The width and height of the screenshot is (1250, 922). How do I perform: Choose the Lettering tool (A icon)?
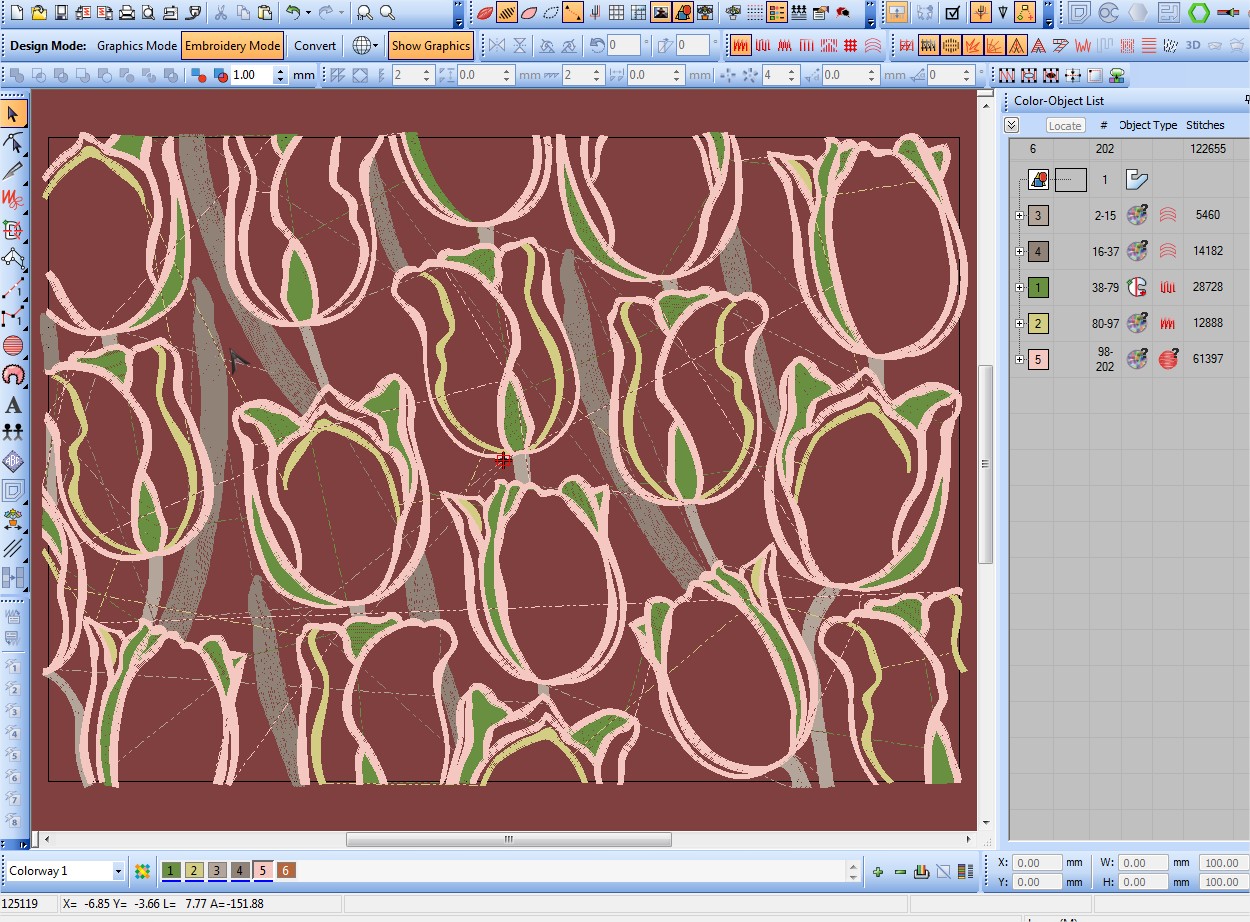(13, 405)
